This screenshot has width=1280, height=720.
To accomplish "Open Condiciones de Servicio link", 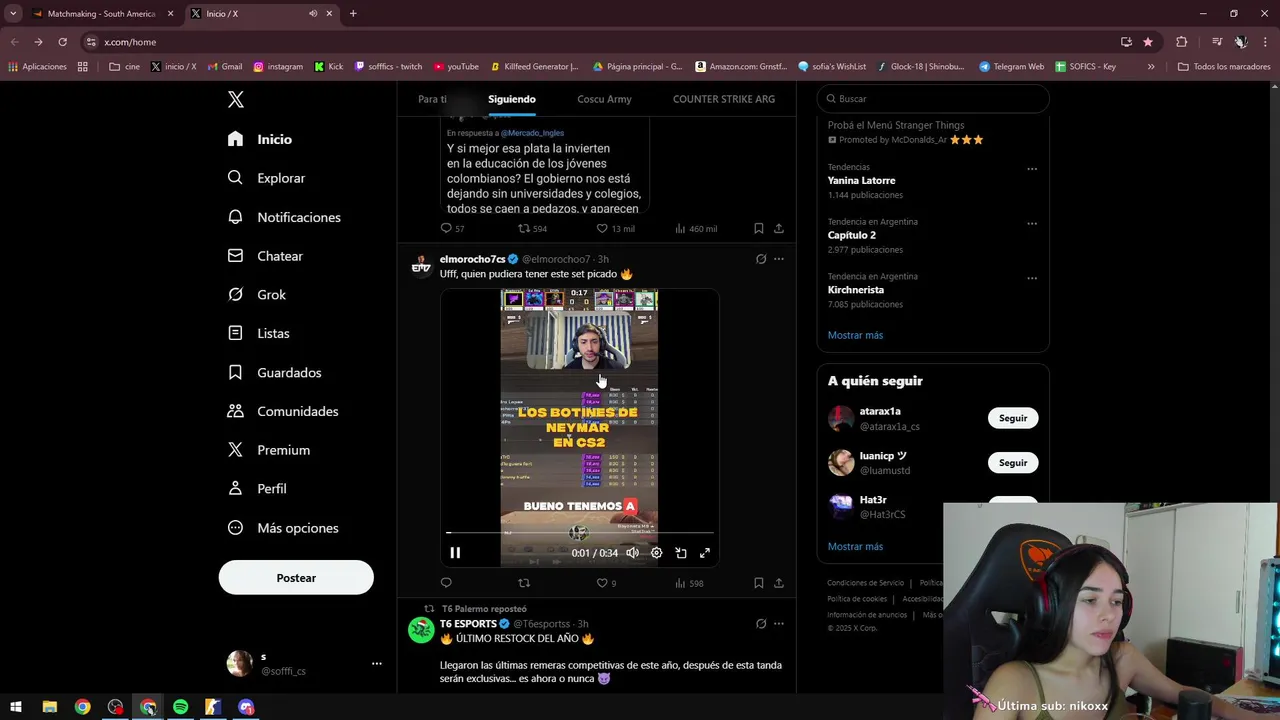I will tap(865, 583).
